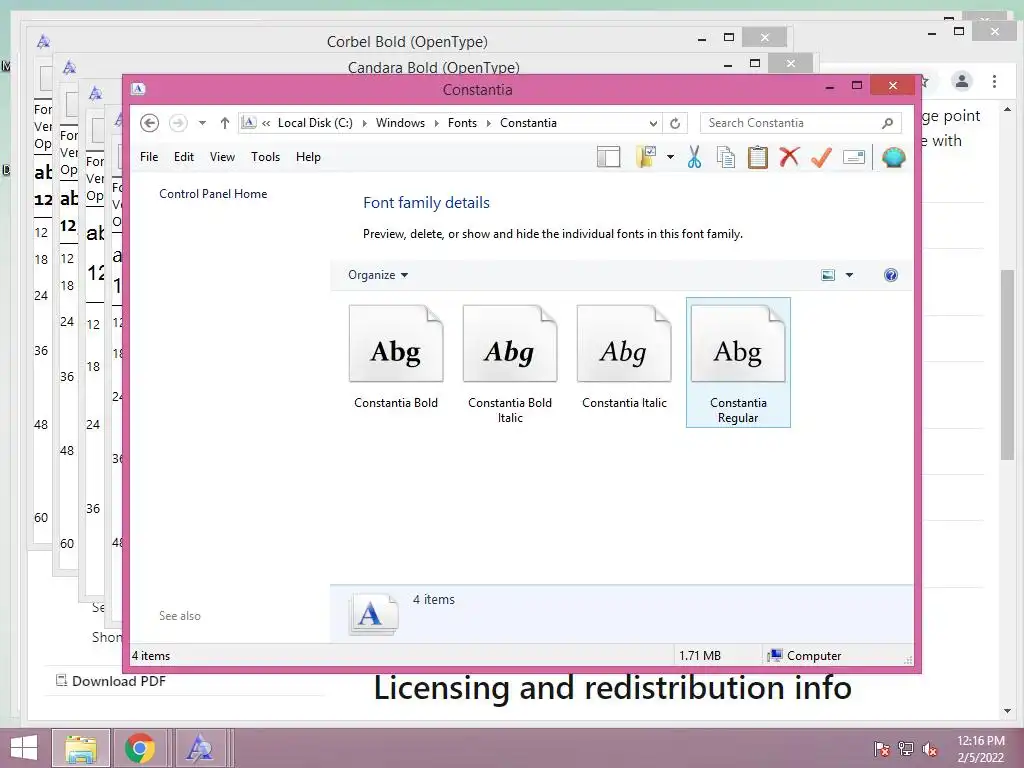This screenshot has width=1024, height=768.
Task: Click the teal shell icon in toolbar
Action: [893, 157]
